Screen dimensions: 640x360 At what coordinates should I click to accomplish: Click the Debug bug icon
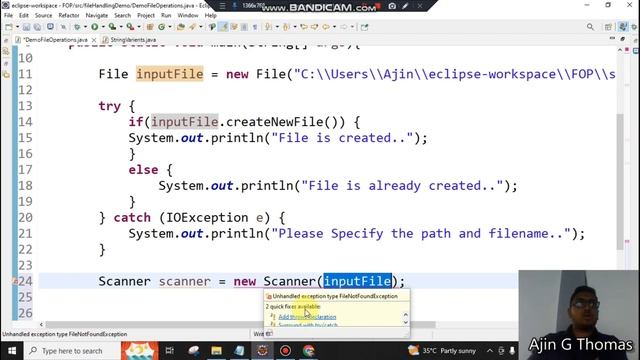(76, 27)
